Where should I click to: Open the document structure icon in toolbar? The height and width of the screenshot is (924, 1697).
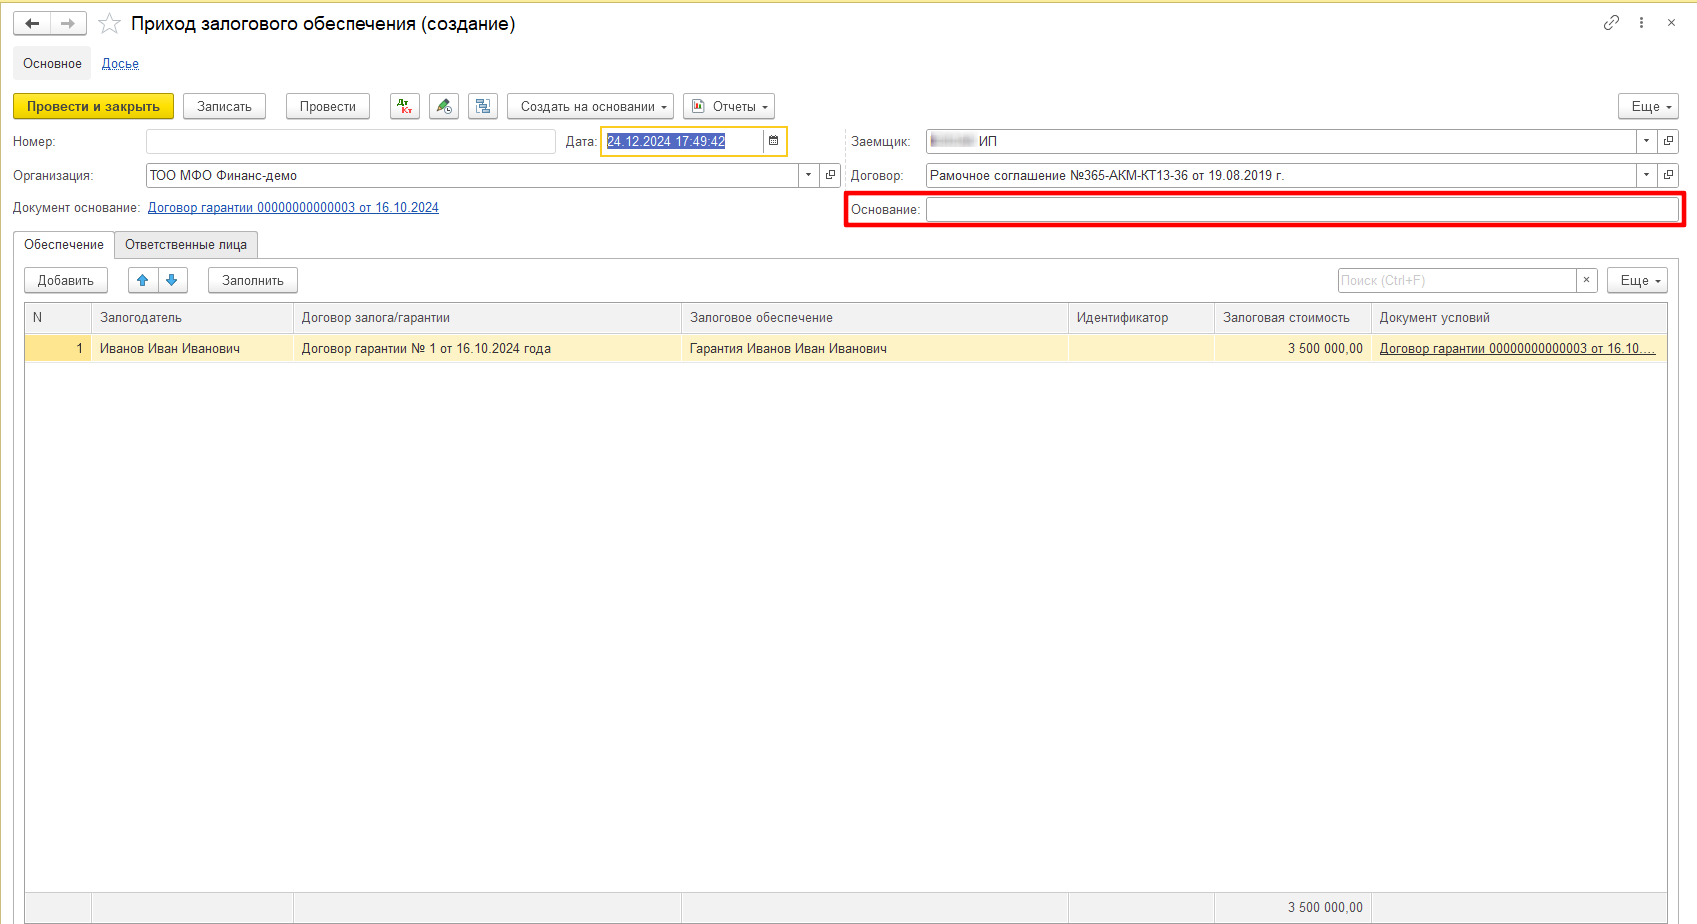click(x=483, y=106)
